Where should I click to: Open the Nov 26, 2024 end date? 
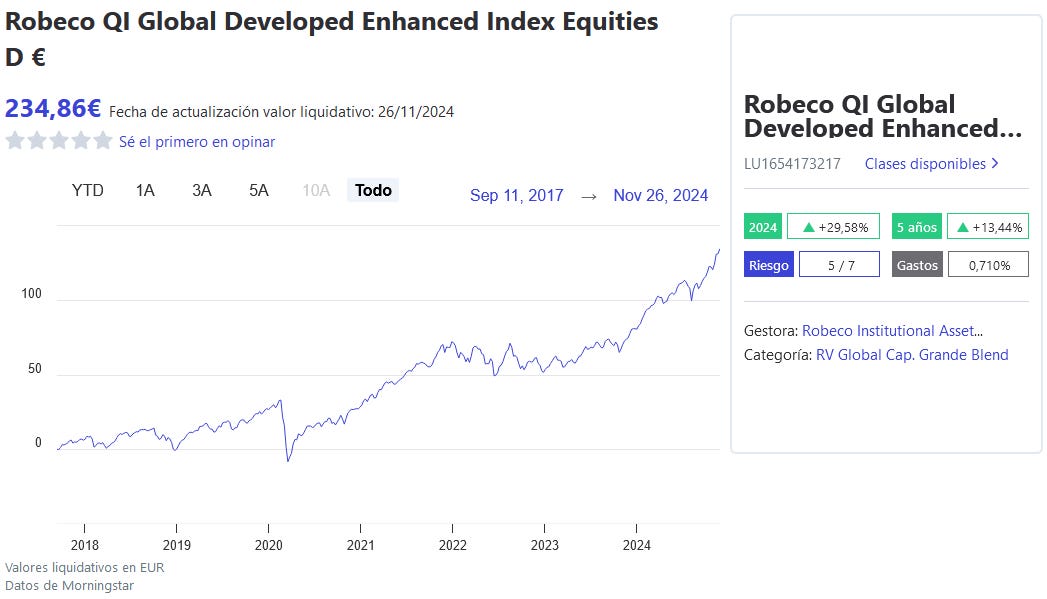coord(660,196)
